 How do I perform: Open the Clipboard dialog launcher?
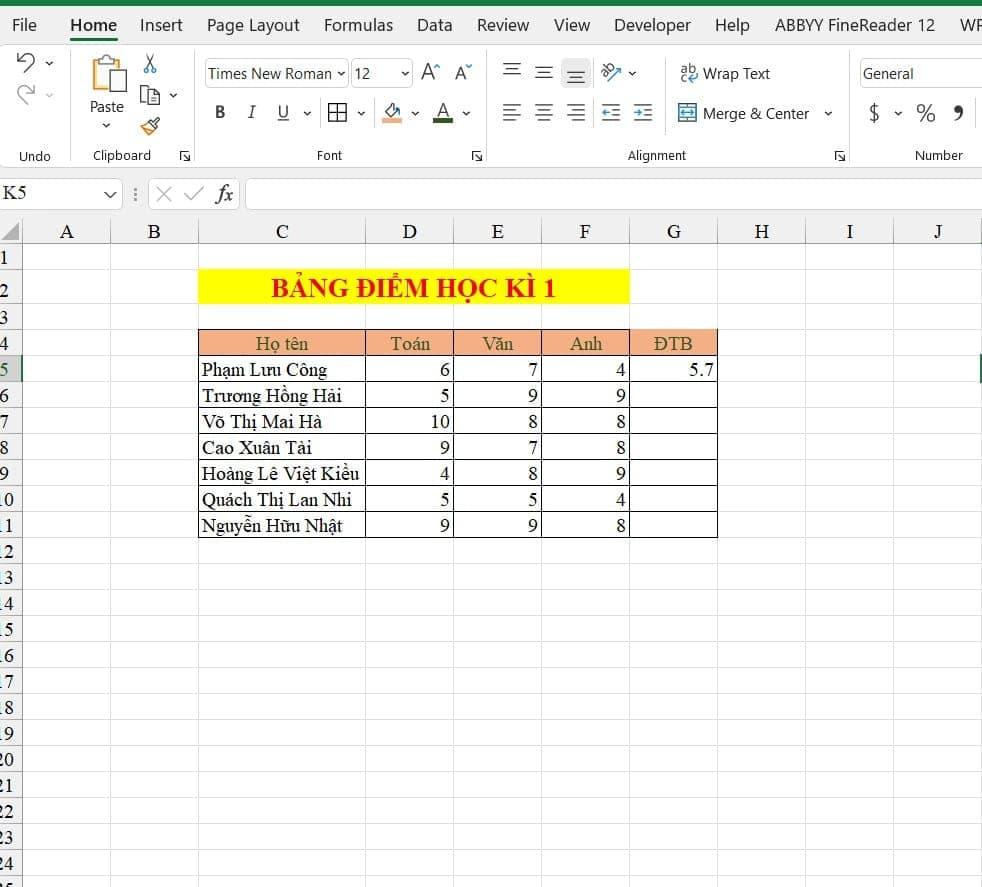[185, 156]
